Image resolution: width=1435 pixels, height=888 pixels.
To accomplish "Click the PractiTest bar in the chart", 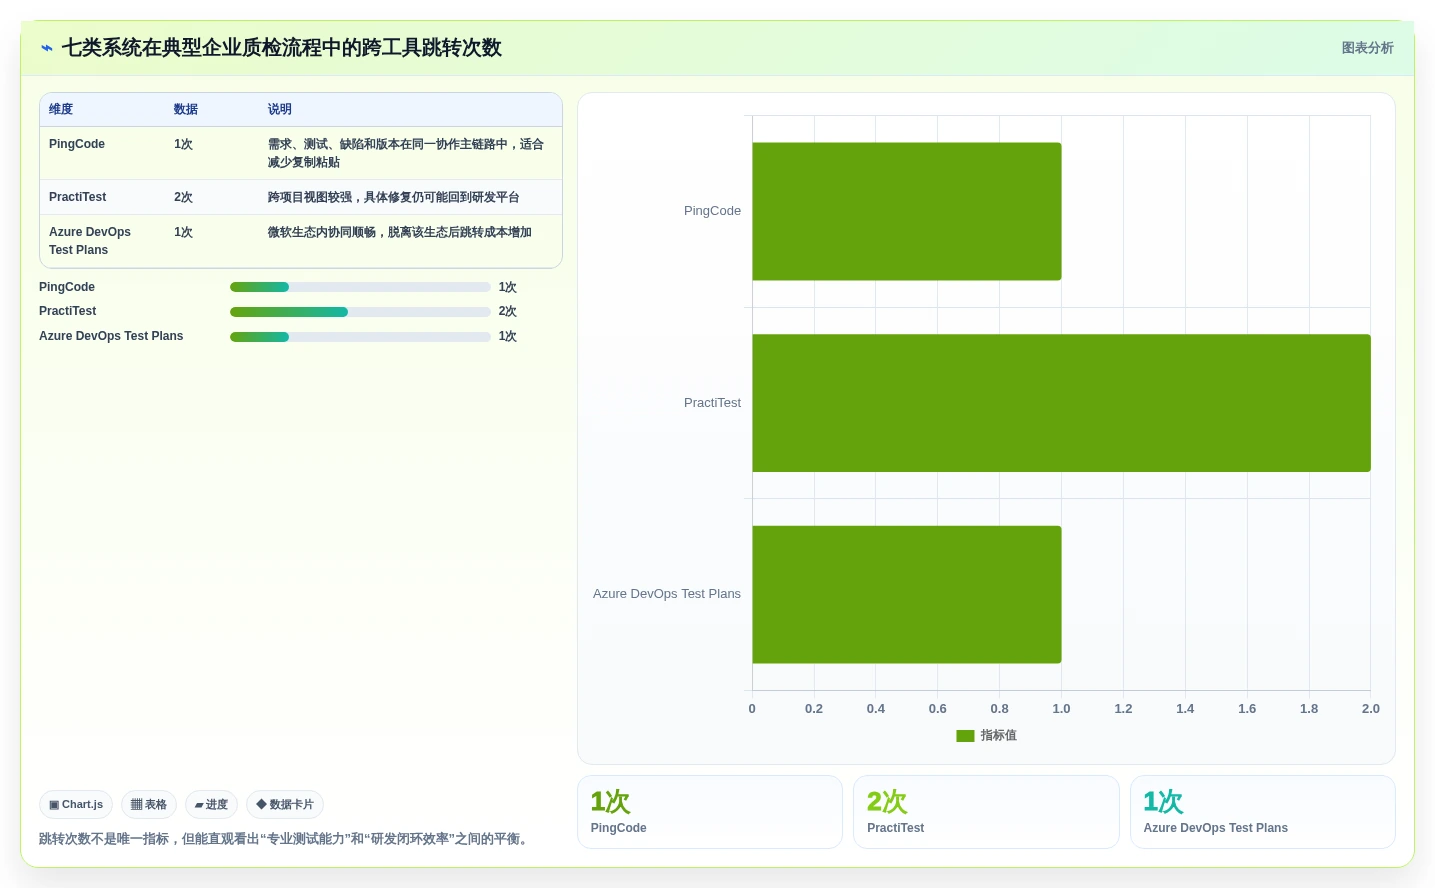I will coord(1061,403).
